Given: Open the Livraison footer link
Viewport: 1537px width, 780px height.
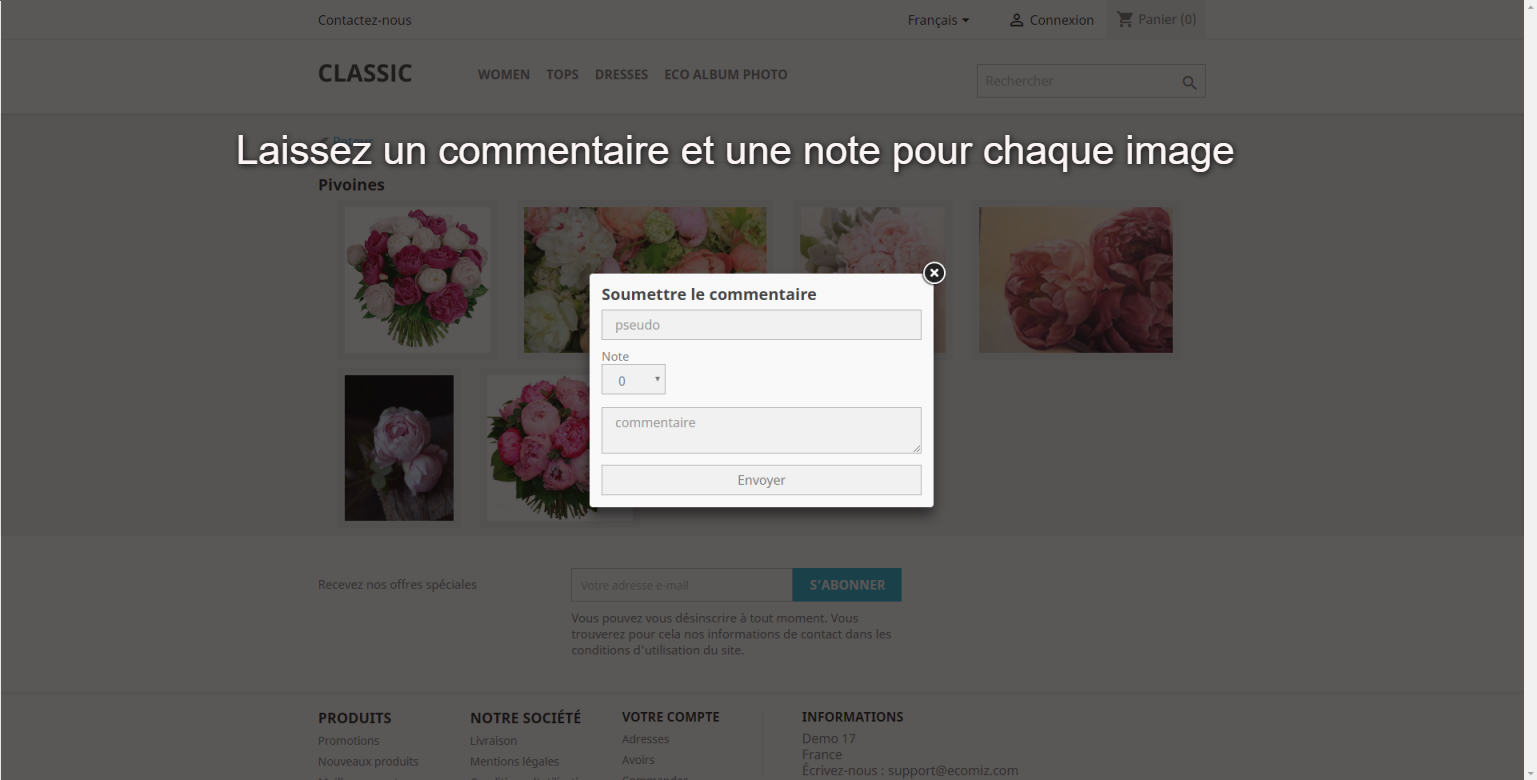Looking at the screenshot, I should (x=494, y=741).
